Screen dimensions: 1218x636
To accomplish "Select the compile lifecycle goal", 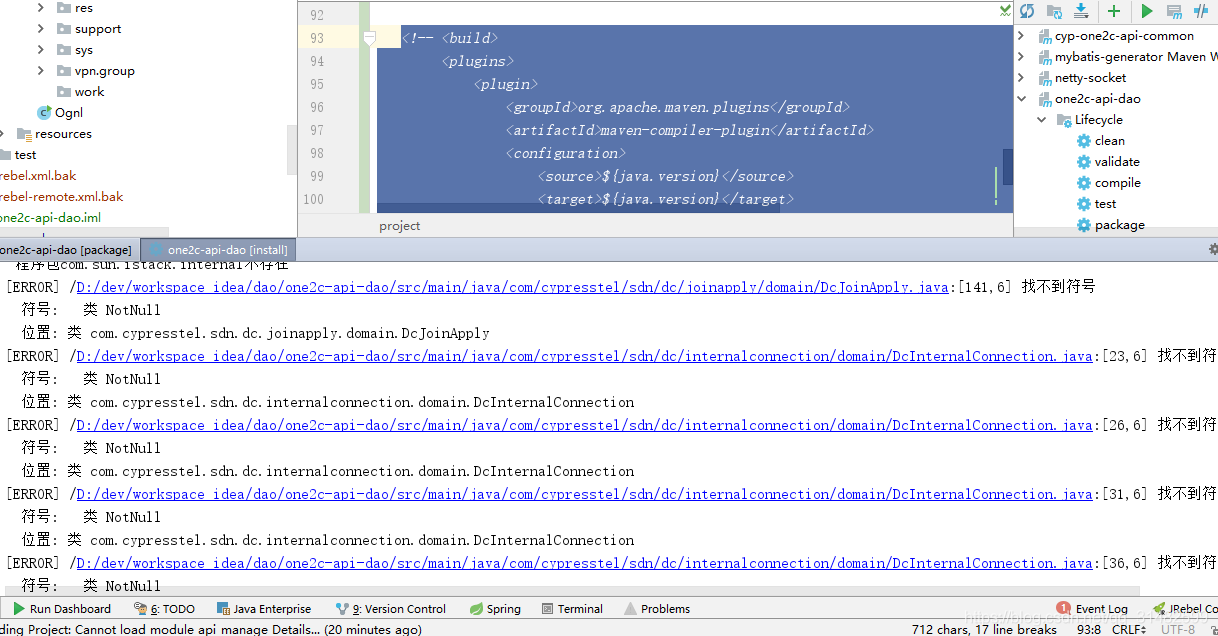I will click(1117, 183).
